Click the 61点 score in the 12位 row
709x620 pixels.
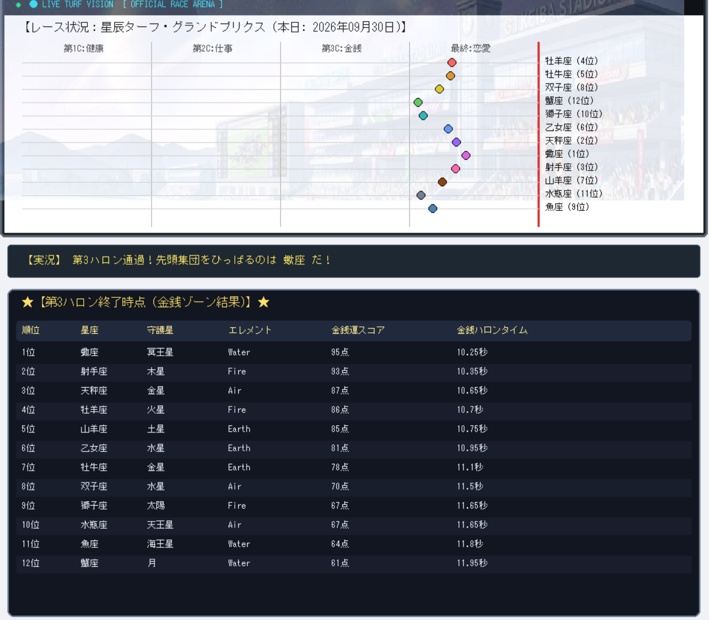pyautogui.click(x=340, y=563)
